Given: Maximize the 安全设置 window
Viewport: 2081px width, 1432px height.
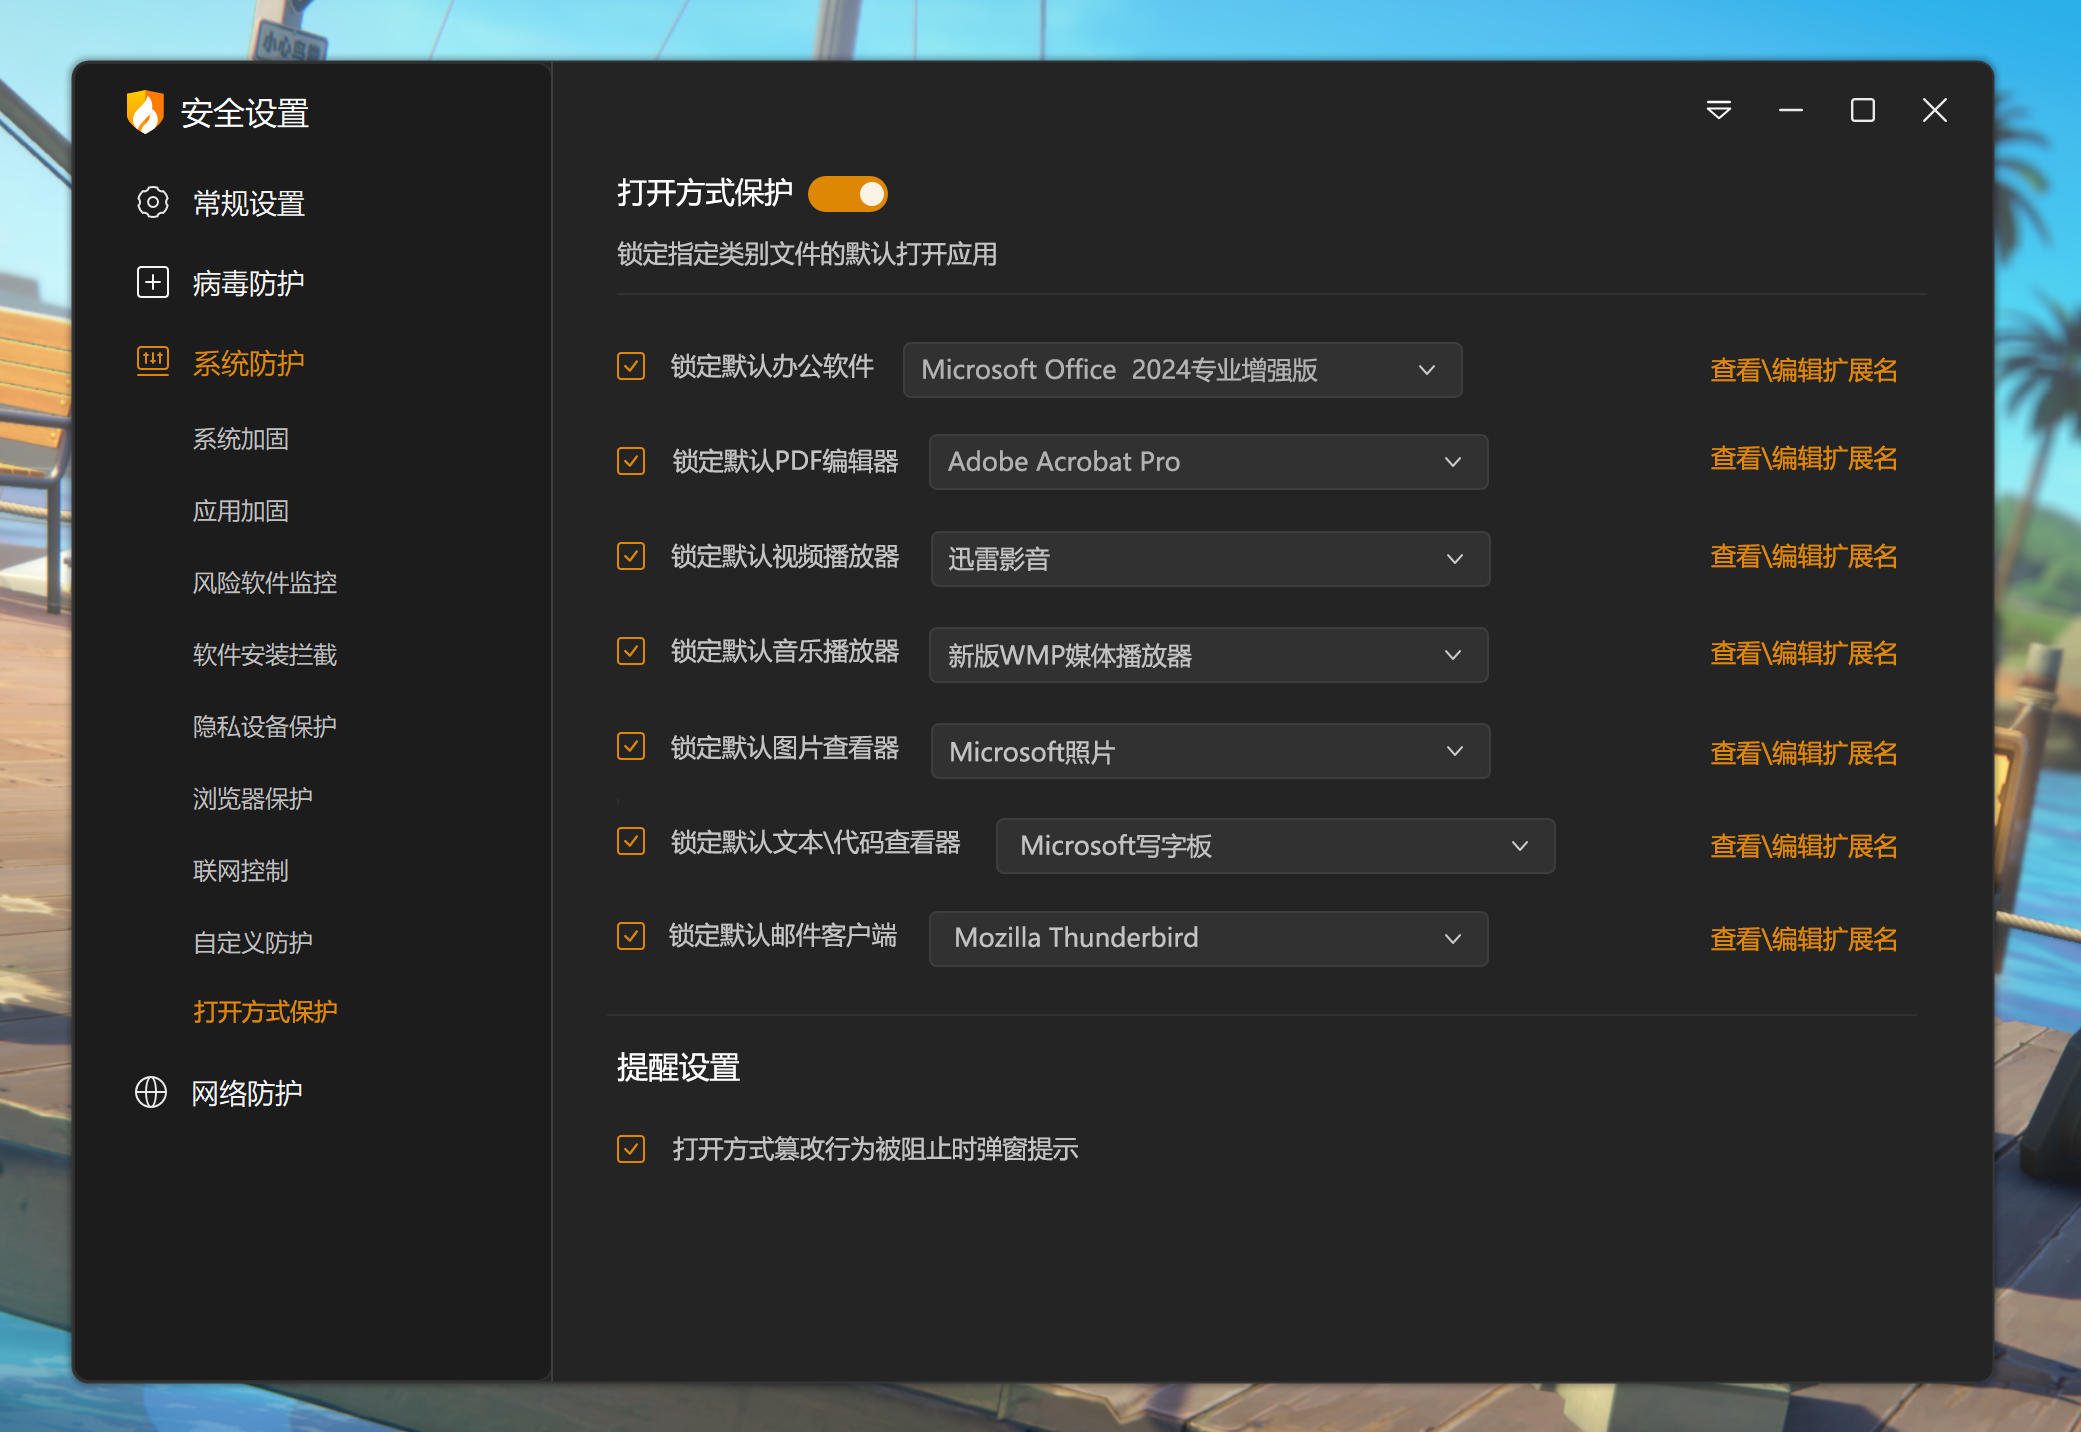Looking at the screenshot, I should tap(1863, 110).
